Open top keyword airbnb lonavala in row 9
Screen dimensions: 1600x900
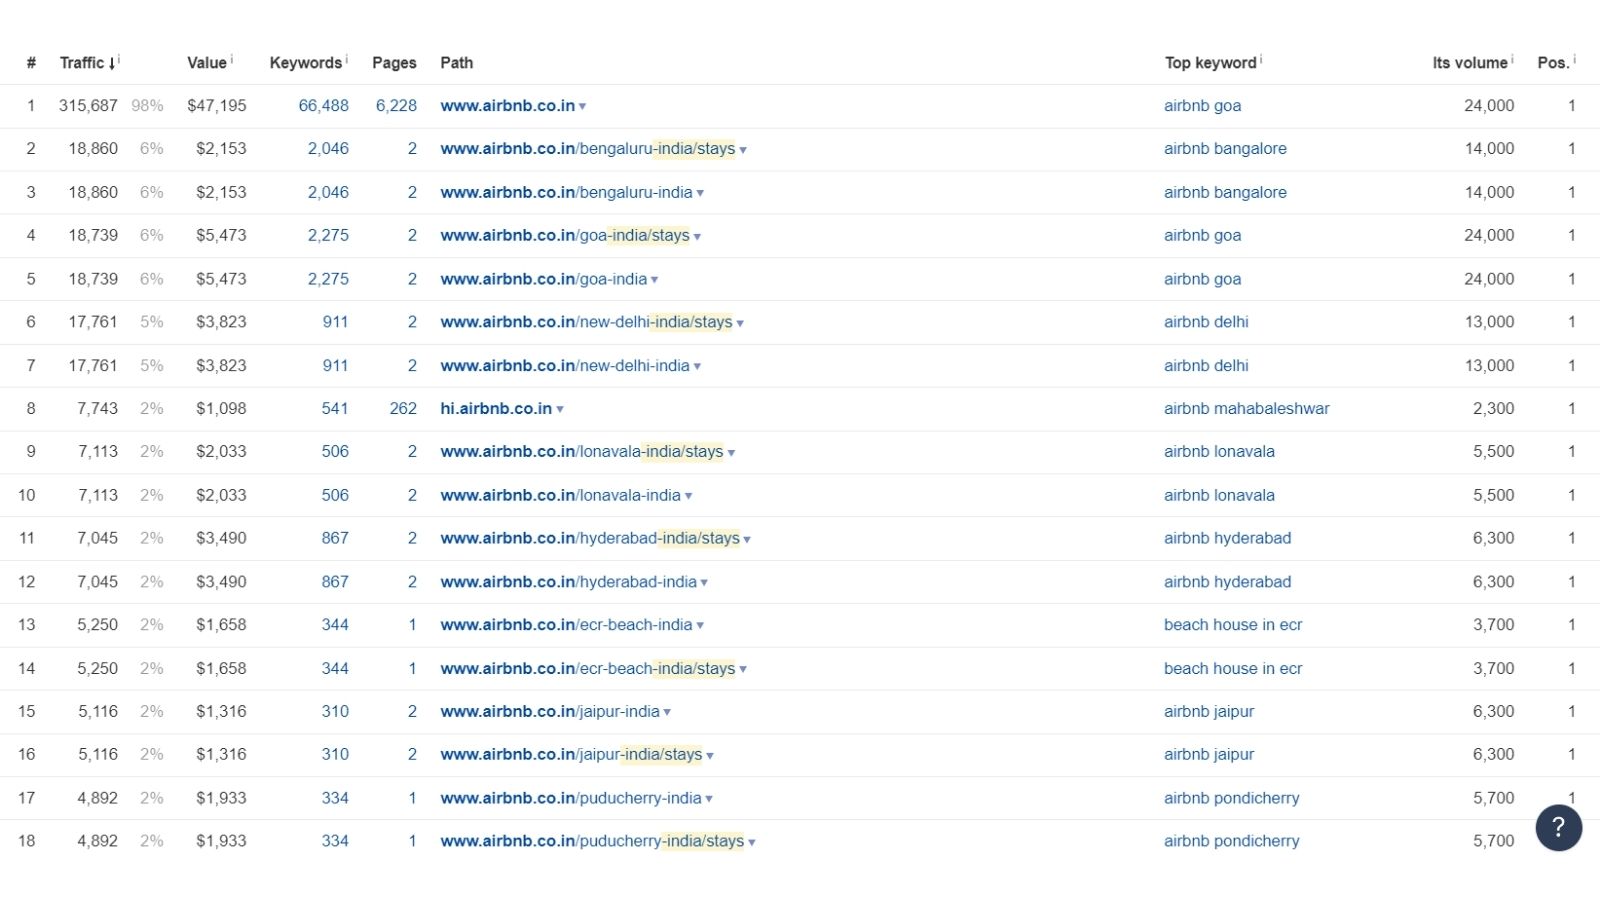point(1219,451)
